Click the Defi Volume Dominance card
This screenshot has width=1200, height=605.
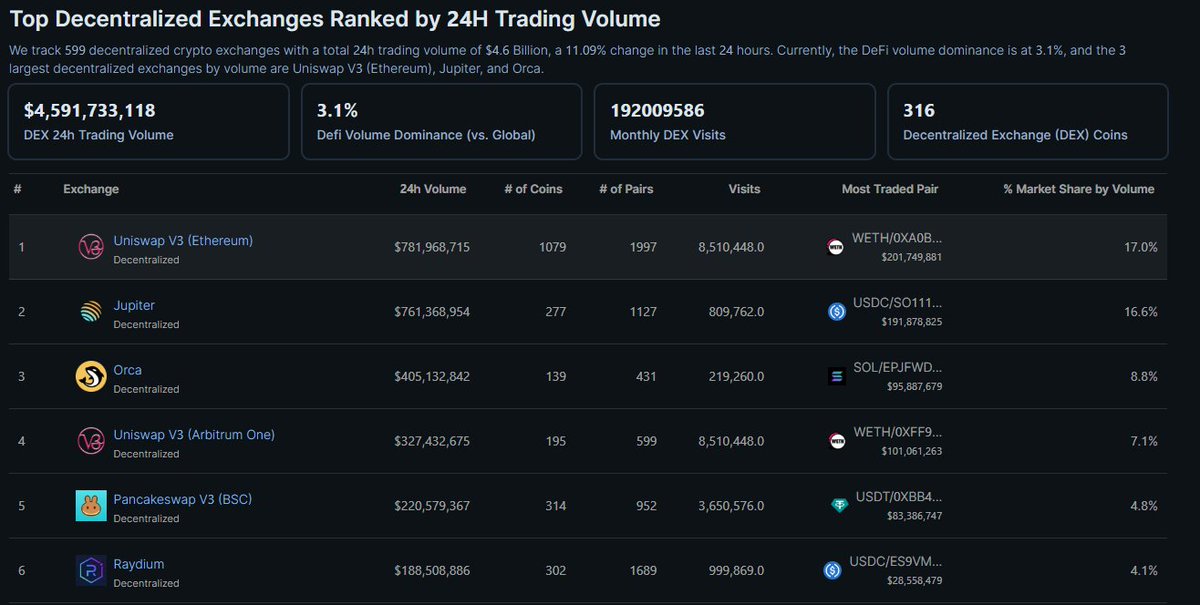(441, 121)
